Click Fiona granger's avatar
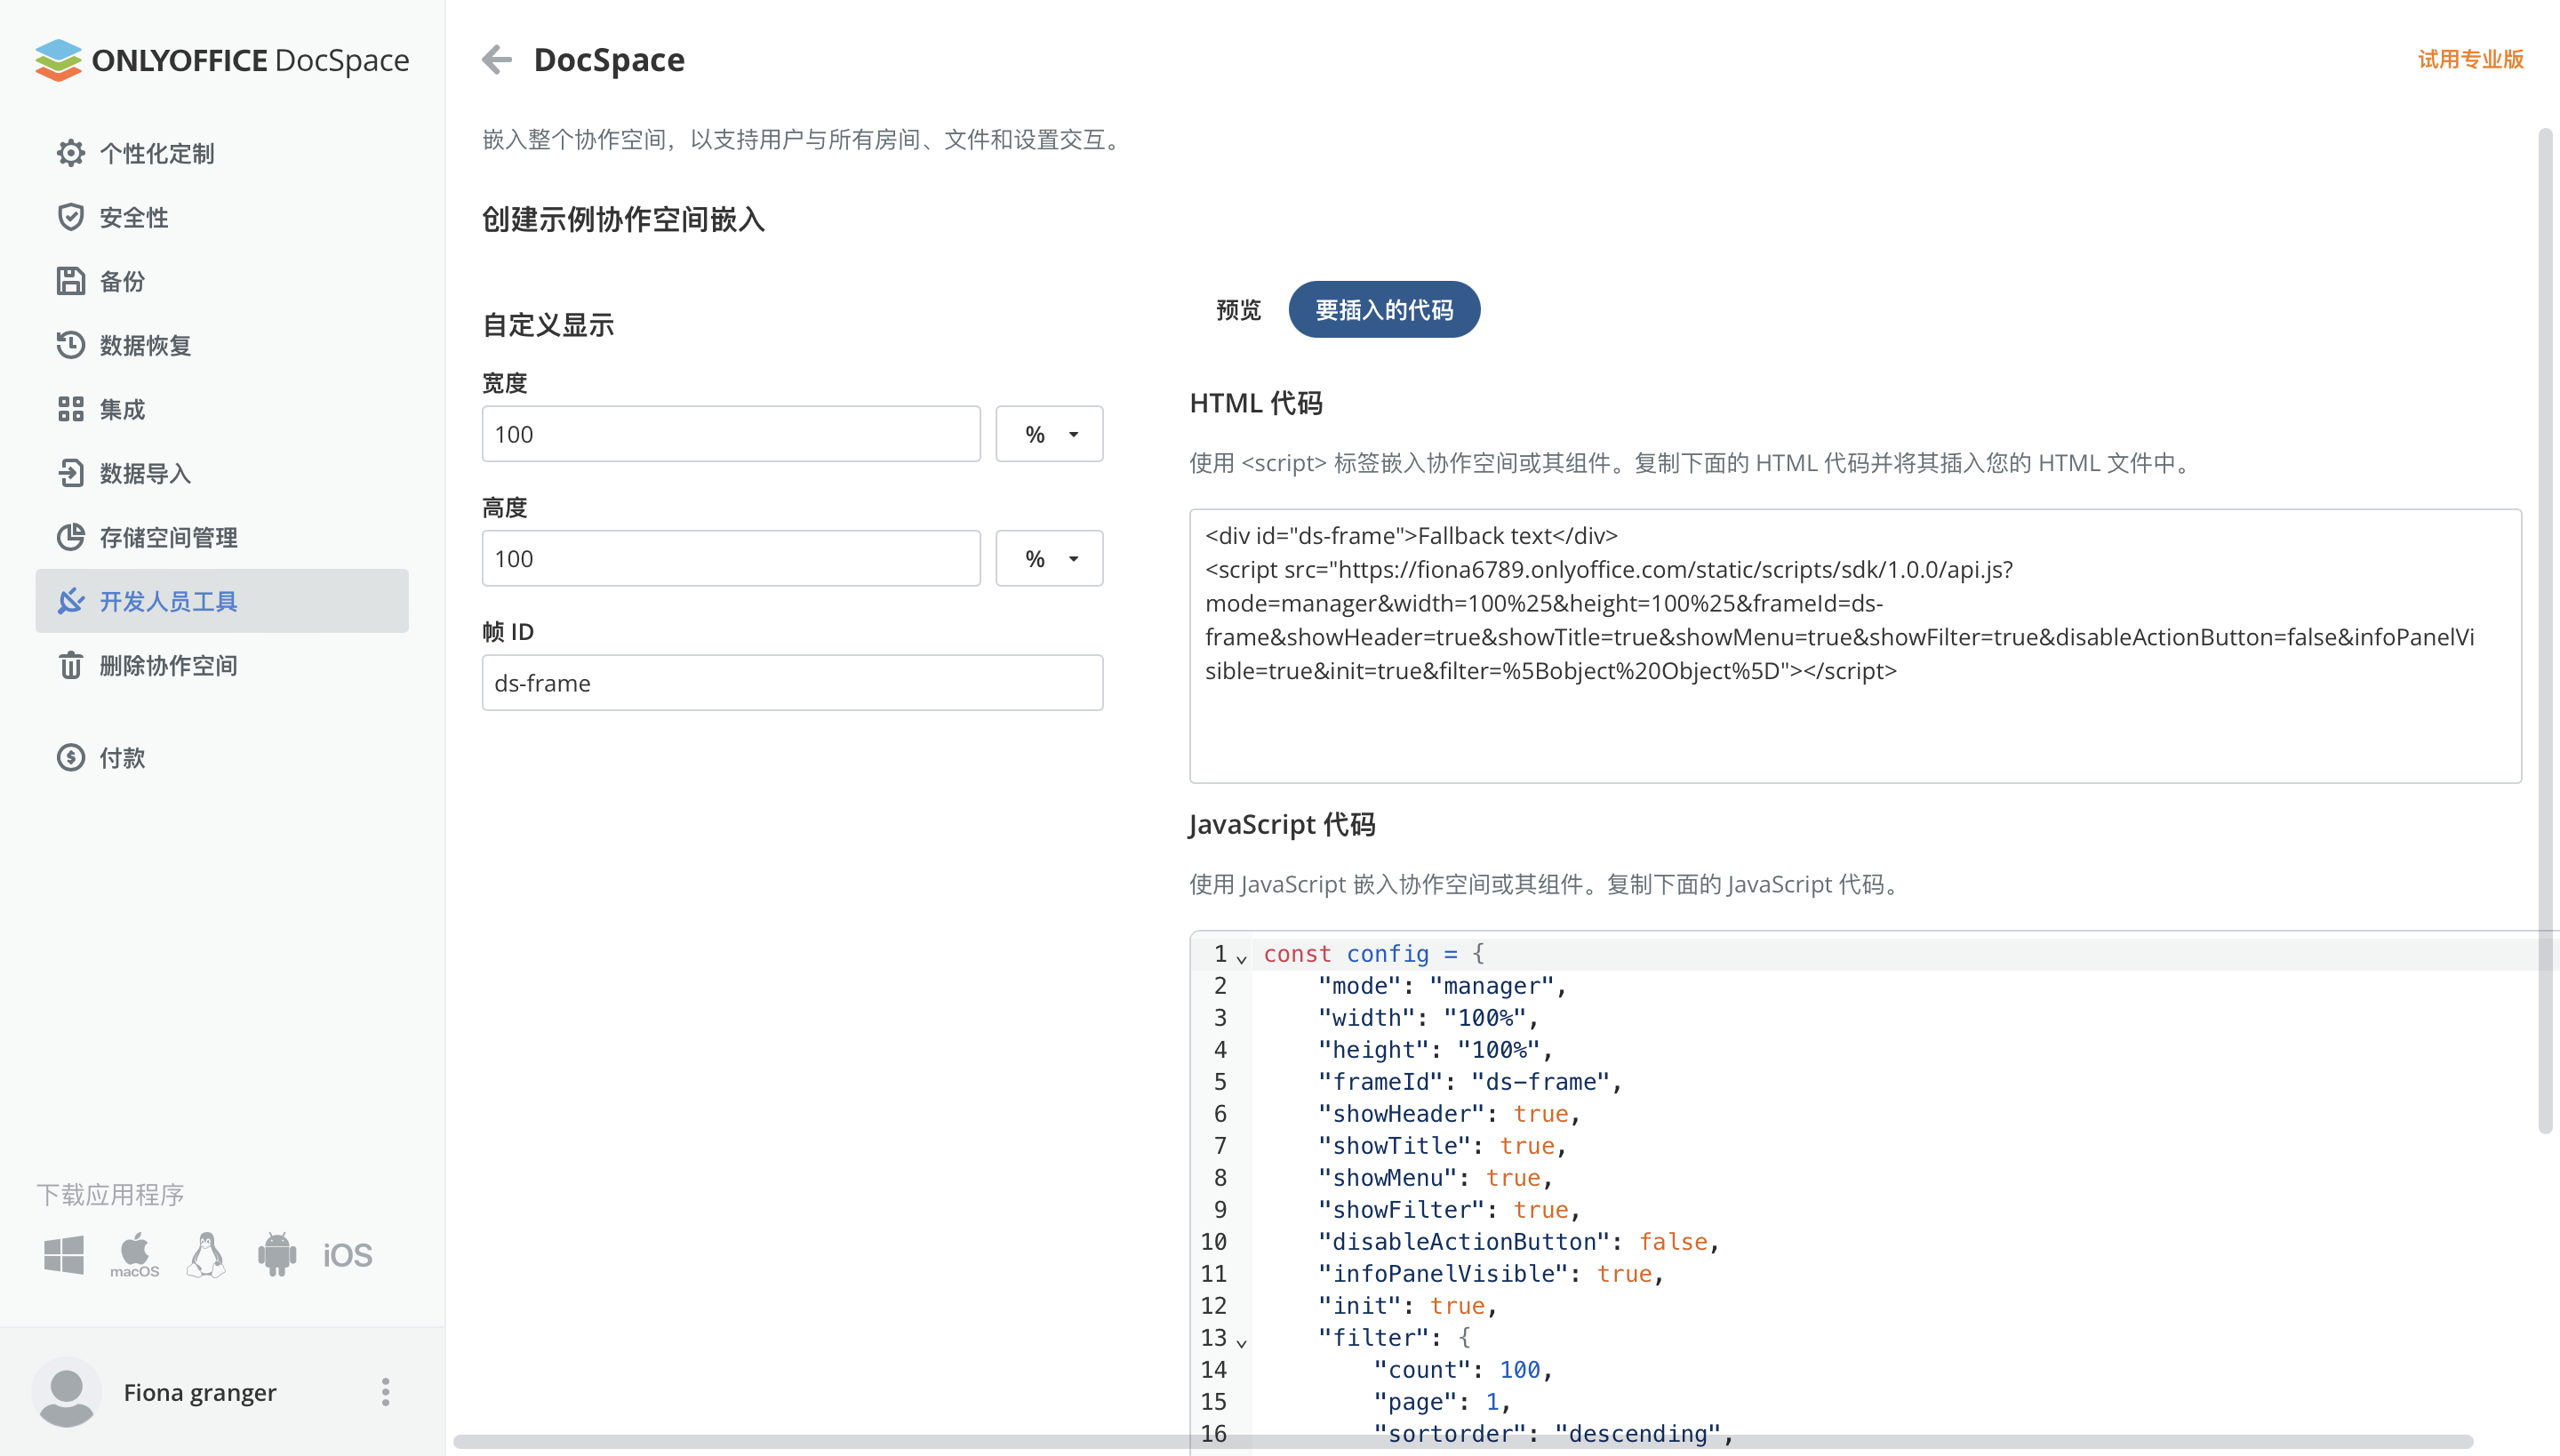 tap(67, 1392)
